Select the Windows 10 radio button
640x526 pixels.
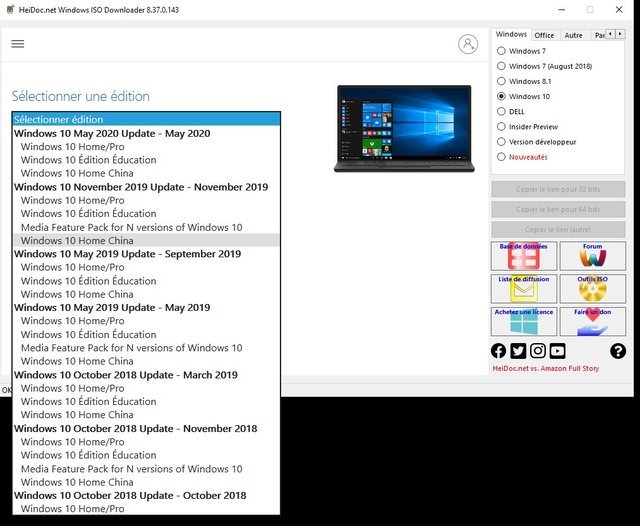(501, 96)
